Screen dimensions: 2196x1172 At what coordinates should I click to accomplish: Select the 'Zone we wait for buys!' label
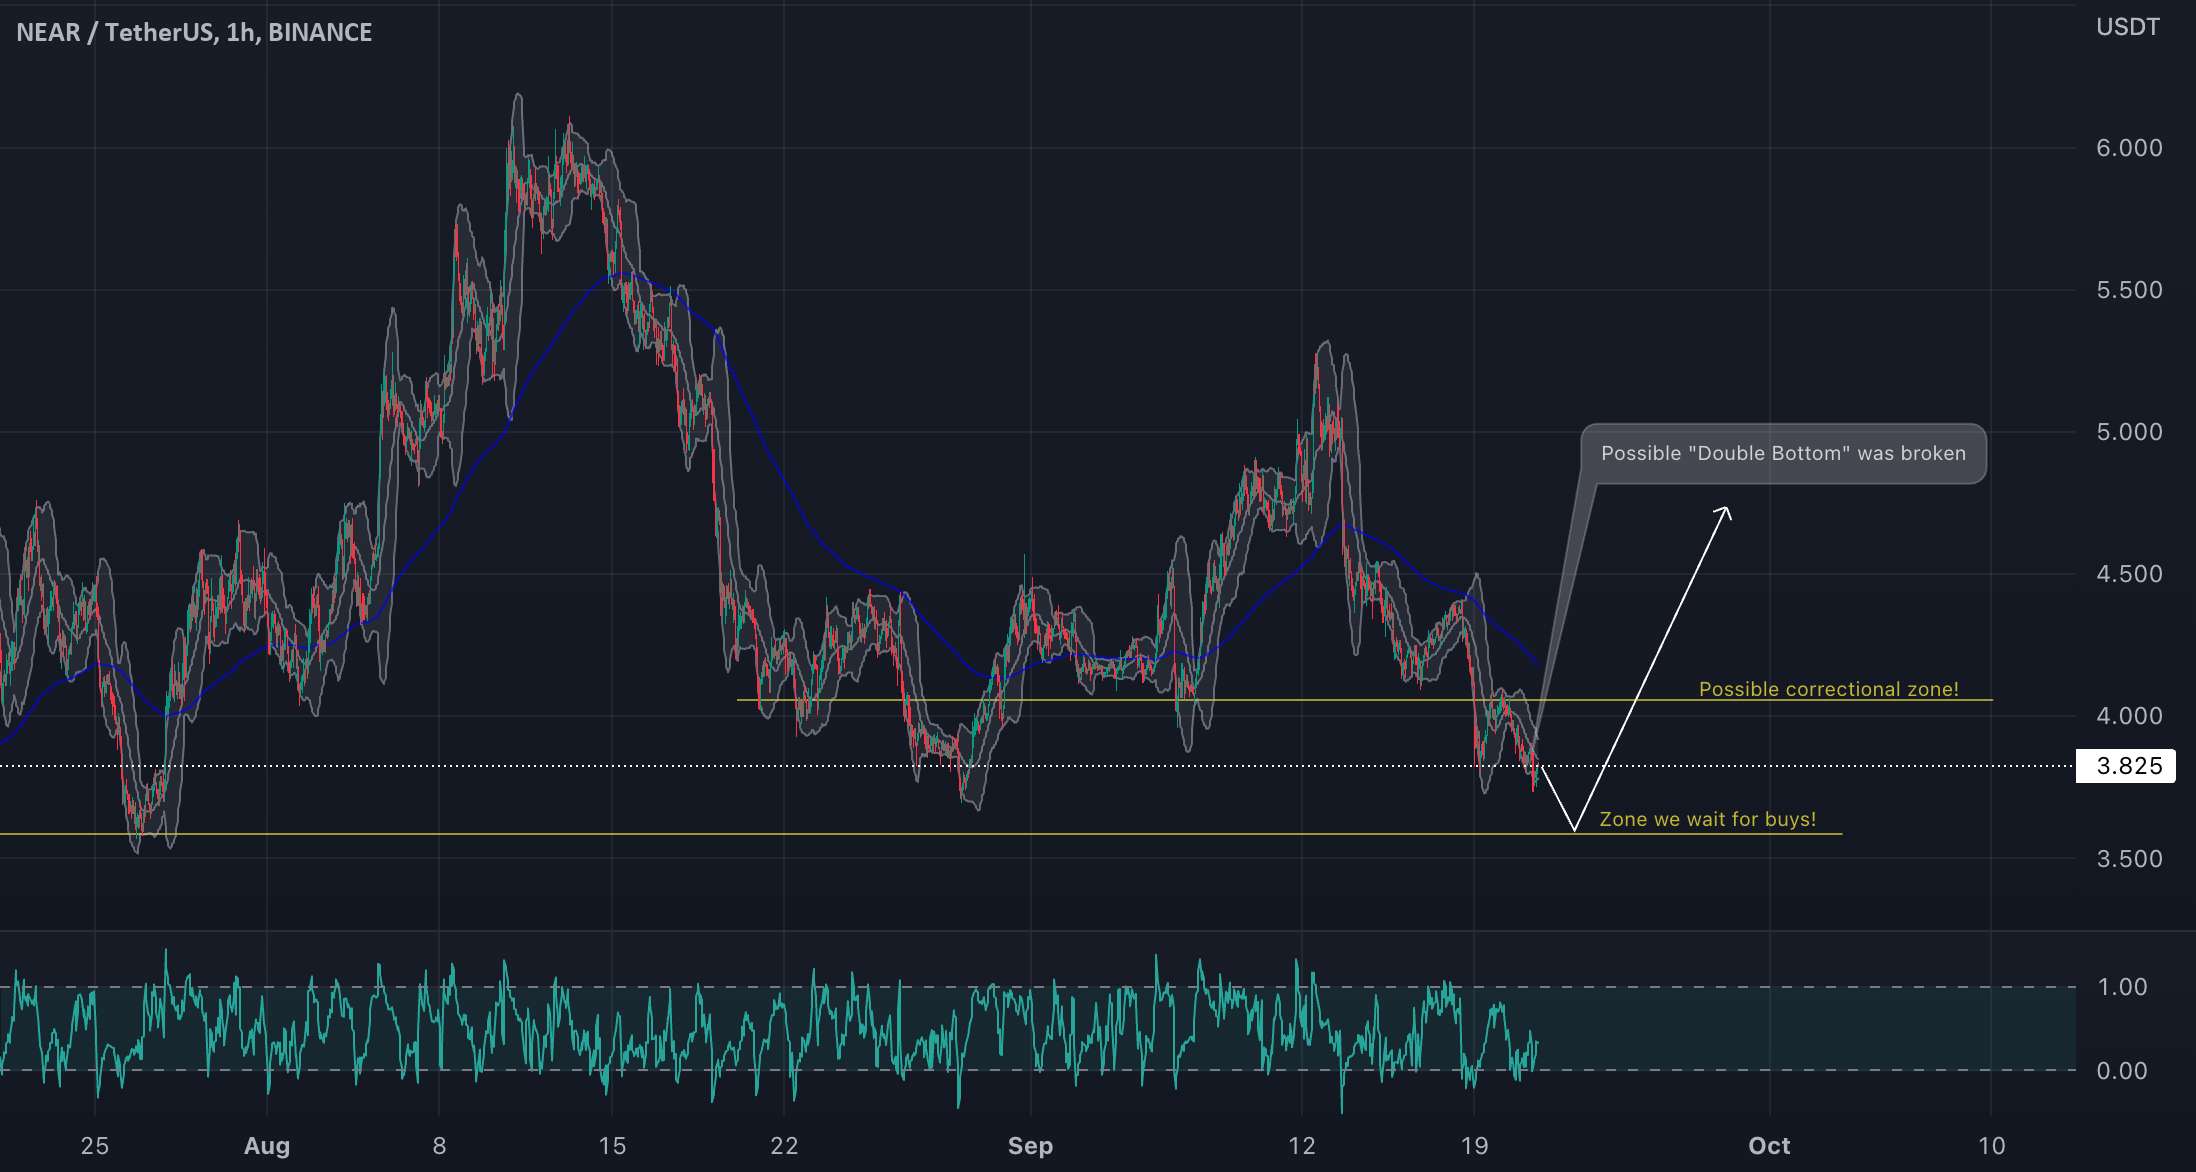pyautogui.click(x=1707, y=819)
